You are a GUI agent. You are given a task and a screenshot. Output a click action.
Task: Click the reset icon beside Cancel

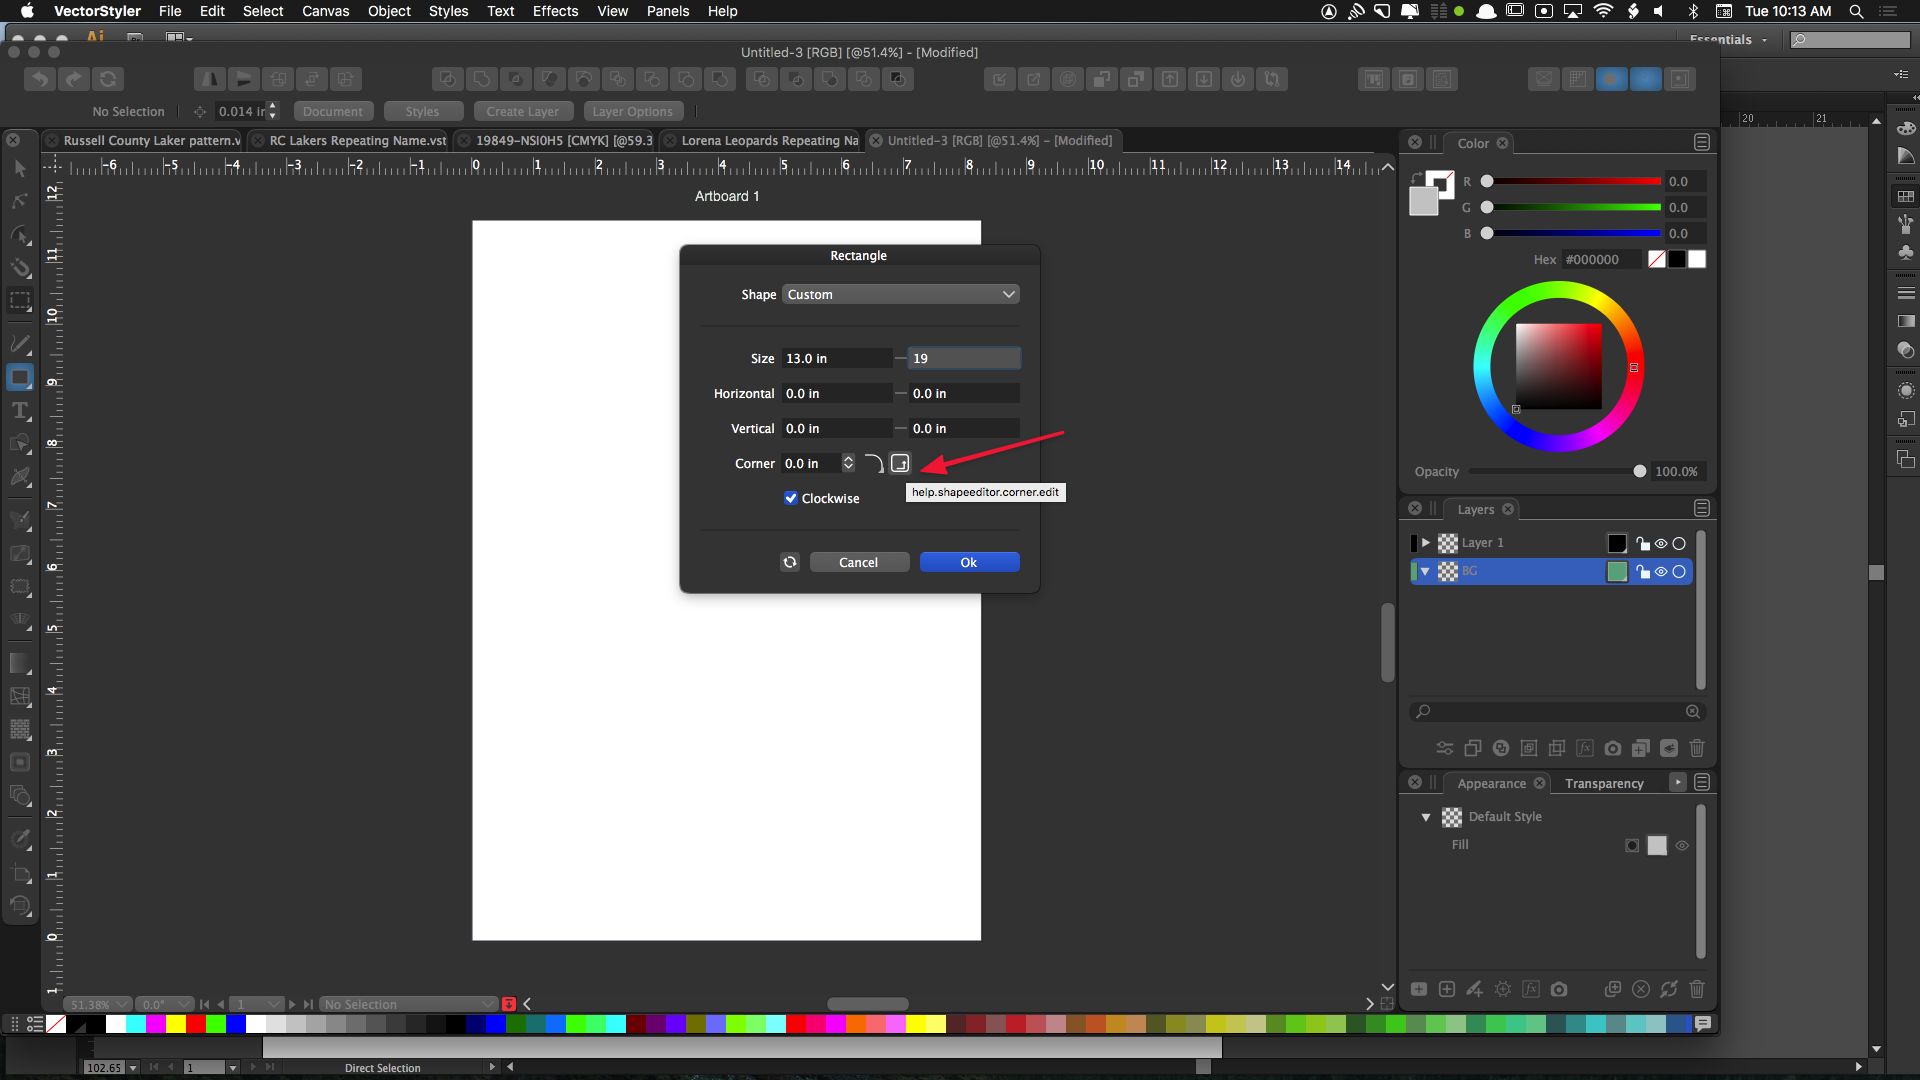790,562
